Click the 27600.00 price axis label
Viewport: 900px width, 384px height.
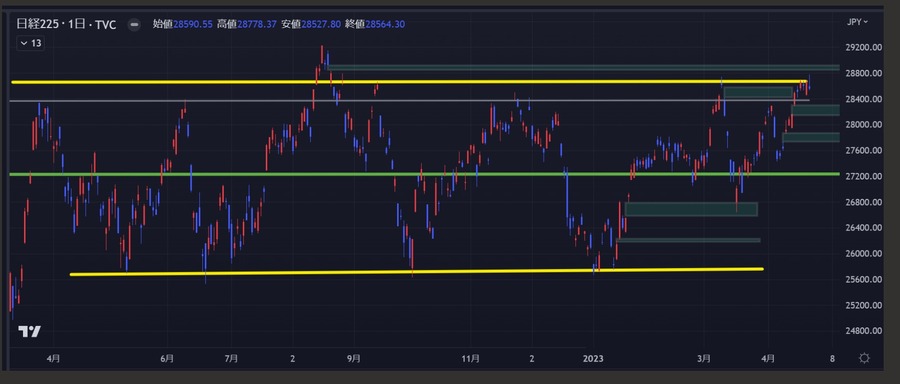pyautogui.click(x=863, y=150)
